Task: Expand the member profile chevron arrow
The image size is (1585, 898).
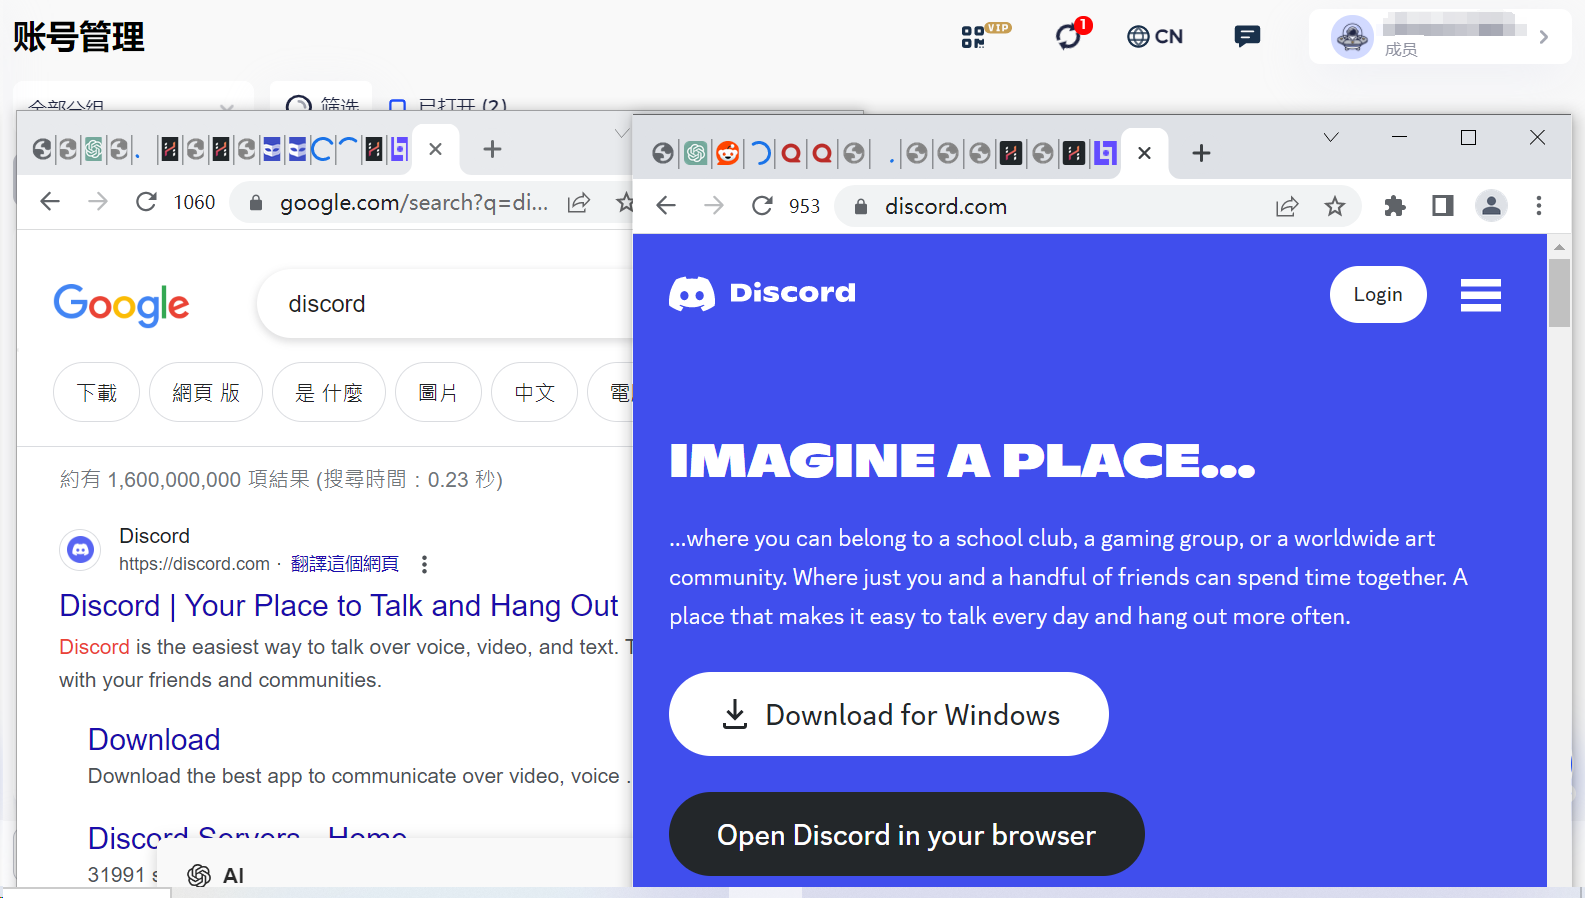Action: coord(1544,37)
